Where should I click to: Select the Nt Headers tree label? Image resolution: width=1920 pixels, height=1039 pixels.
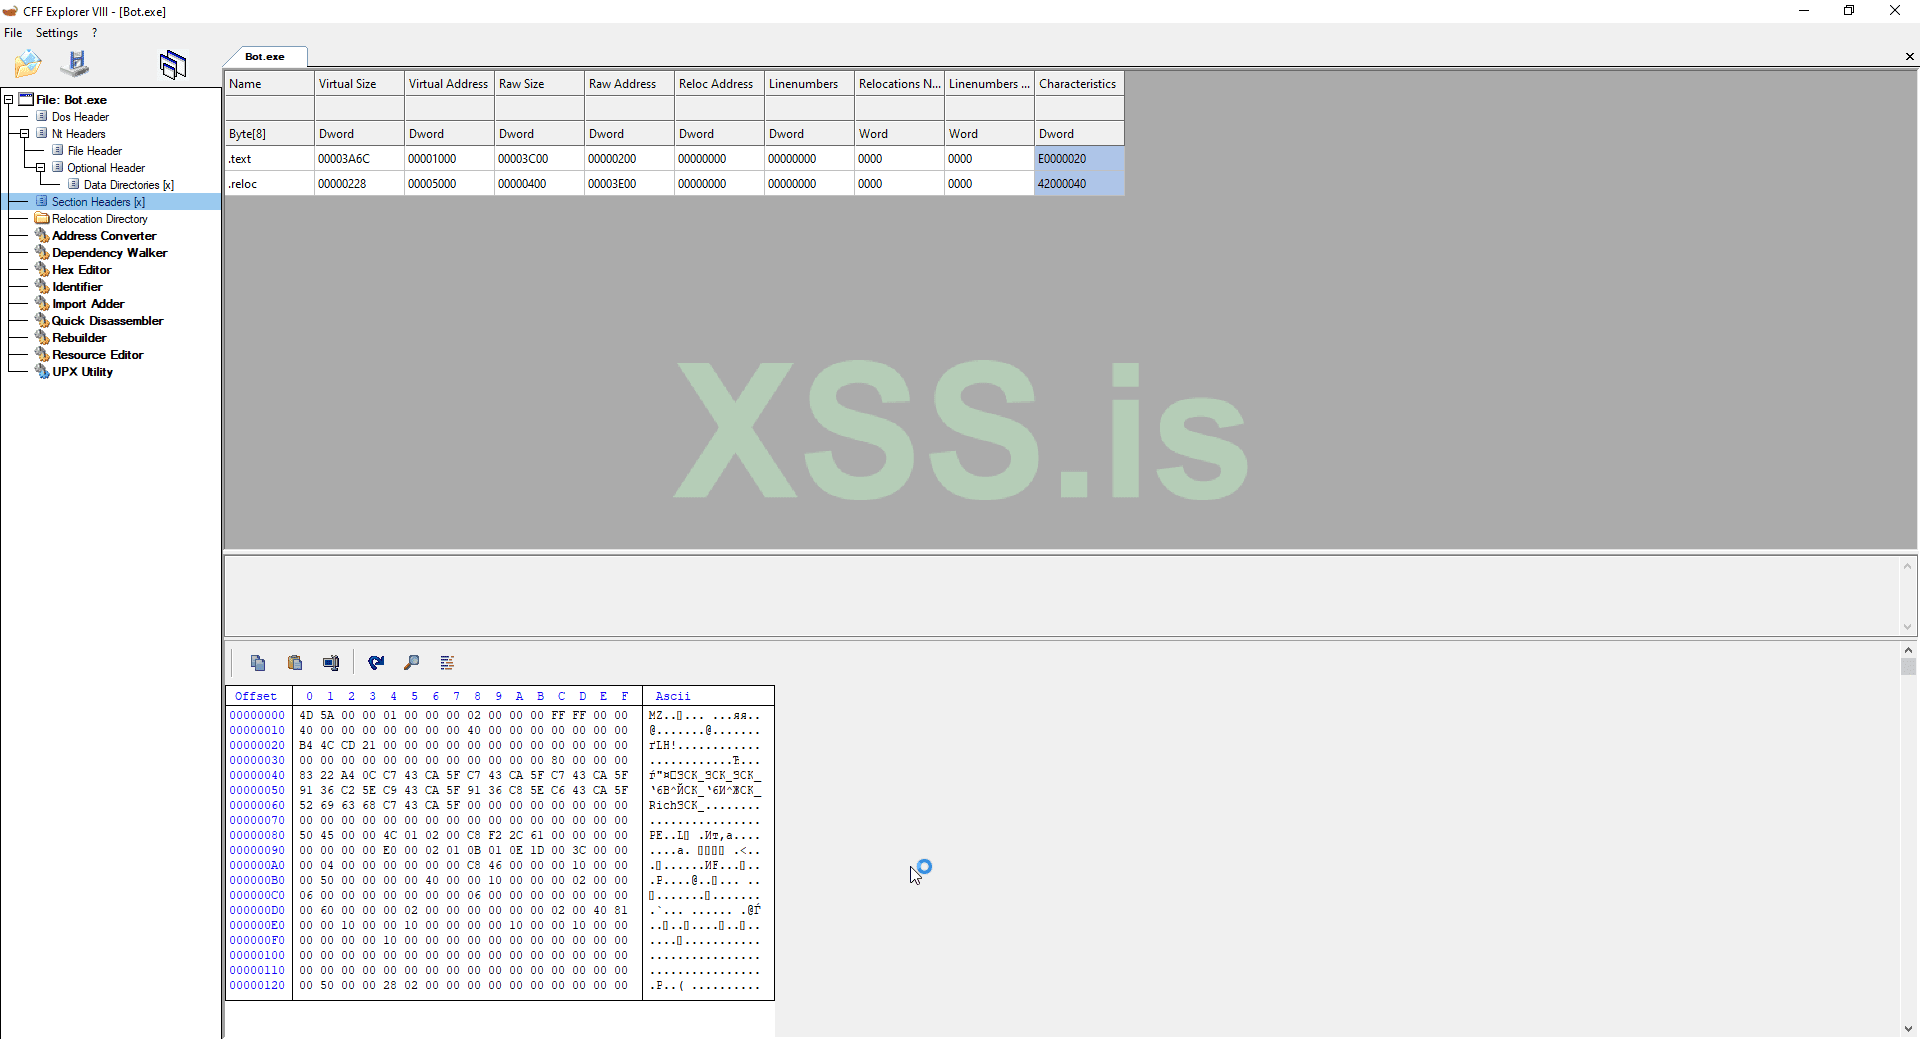point(78,134)
